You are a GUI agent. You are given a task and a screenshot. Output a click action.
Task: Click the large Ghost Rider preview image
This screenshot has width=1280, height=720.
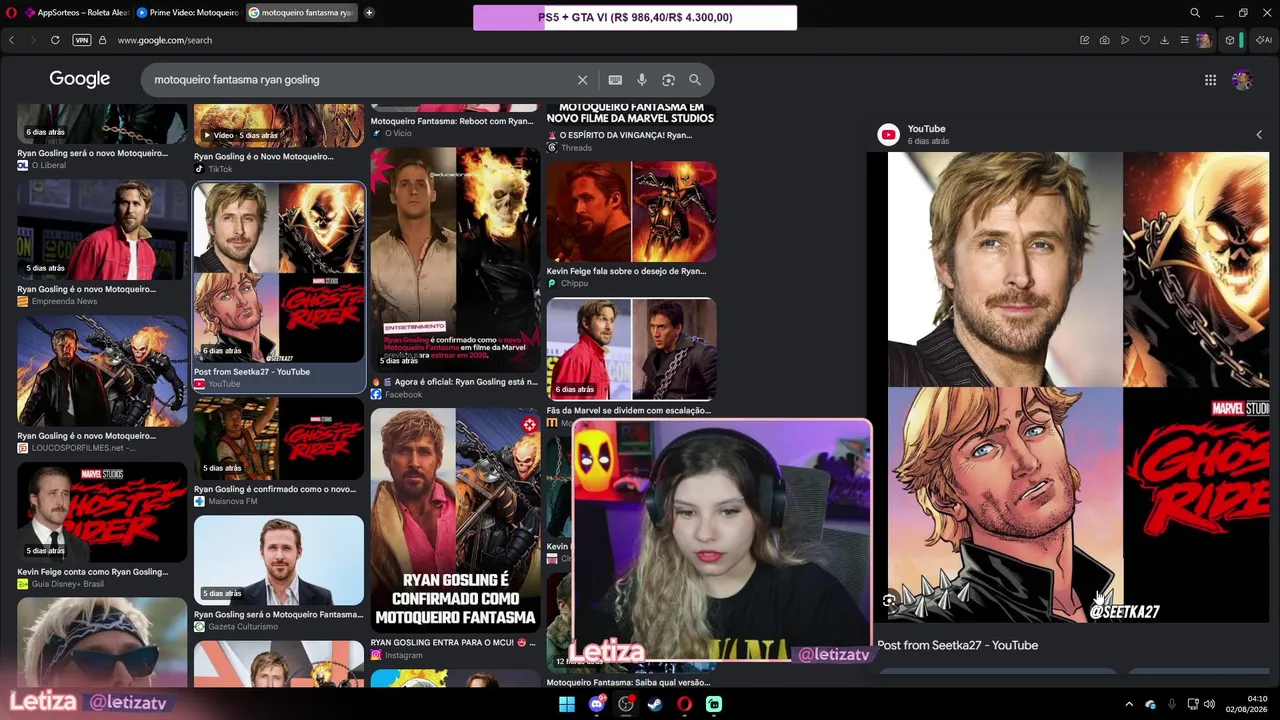(x=1078, y=387)
